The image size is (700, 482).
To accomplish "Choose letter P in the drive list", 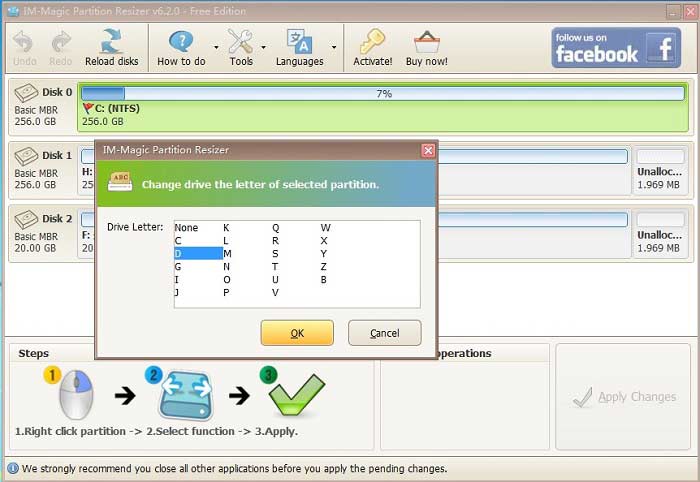I will click(226, 292).
